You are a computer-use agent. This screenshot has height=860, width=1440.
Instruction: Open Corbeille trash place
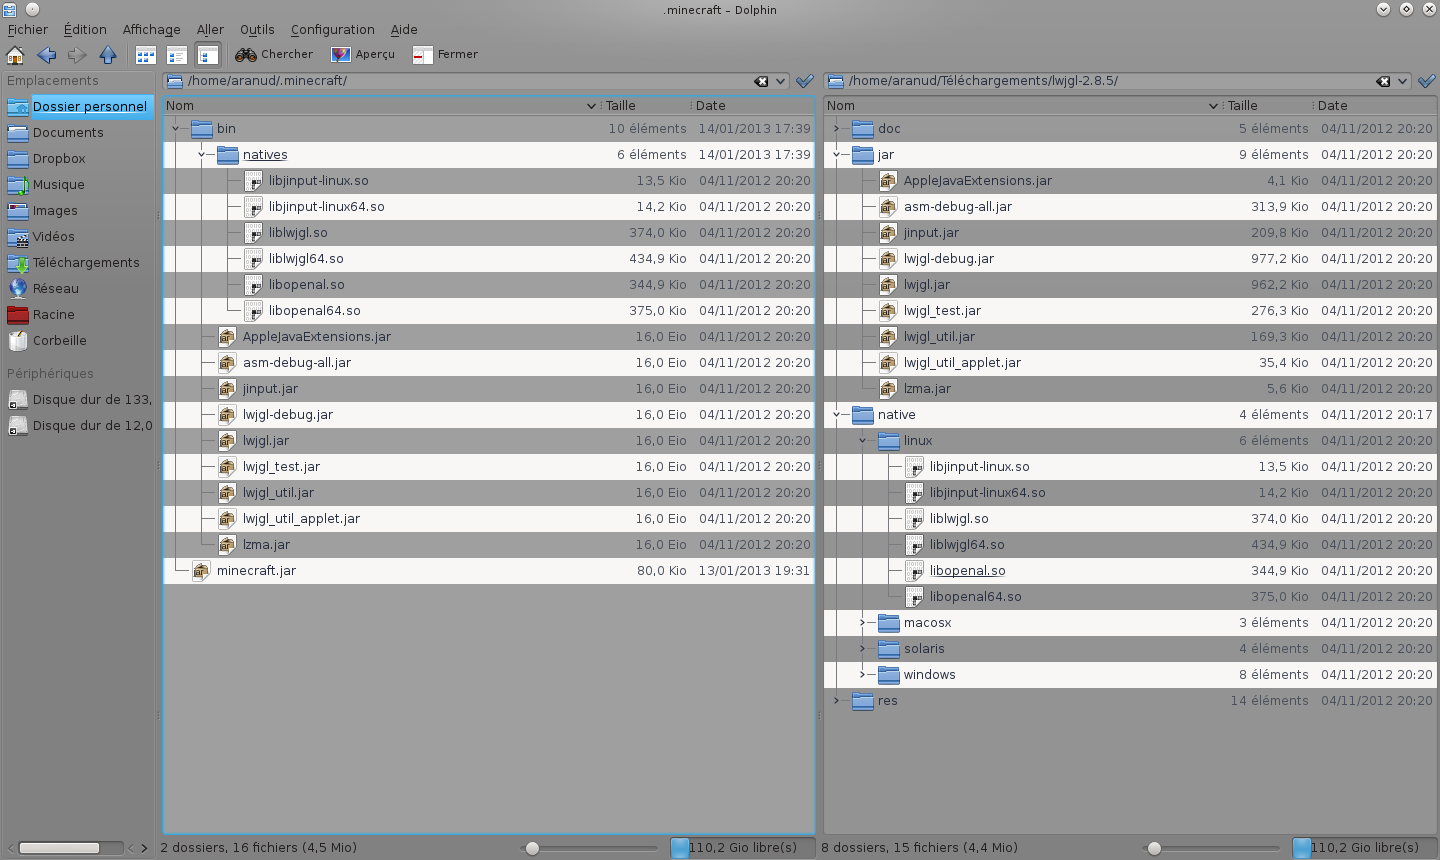click(59, 340)
